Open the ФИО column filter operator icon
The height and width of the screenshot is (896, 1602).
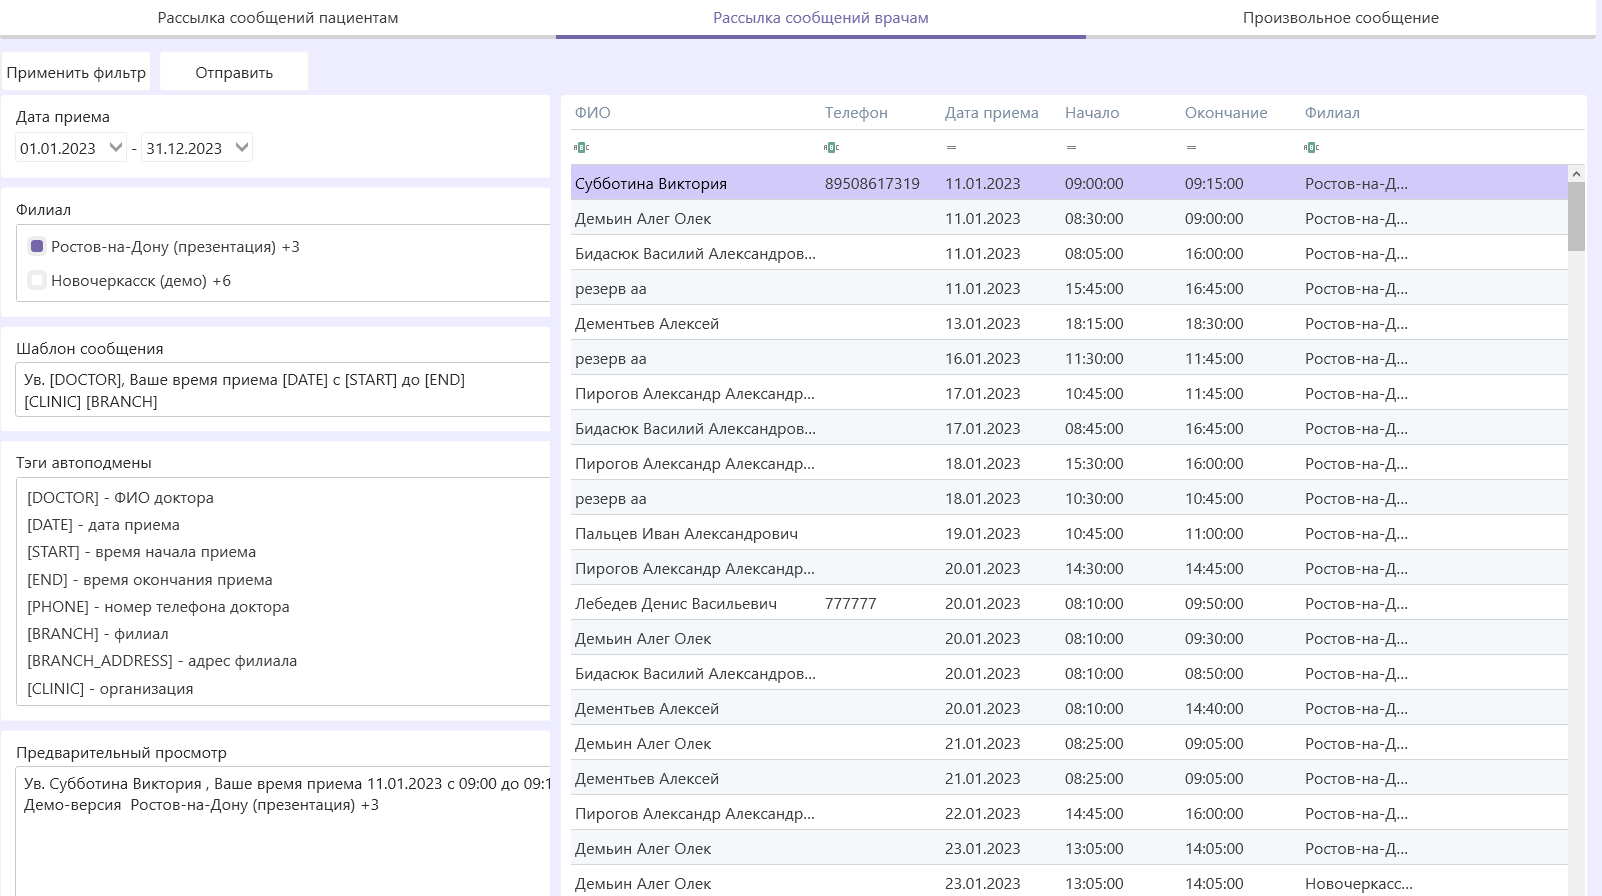click(x=581, y=147)
